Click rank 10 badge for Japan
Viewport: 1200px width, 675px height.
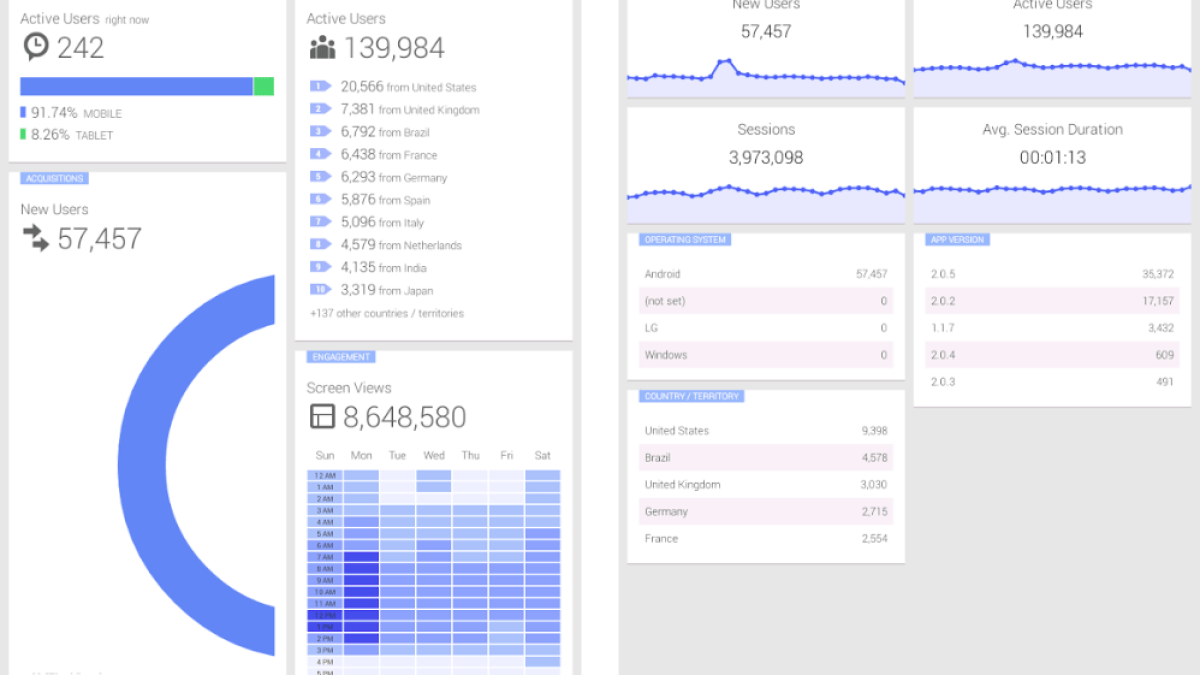pyautogui.click(x=320, y=290)
